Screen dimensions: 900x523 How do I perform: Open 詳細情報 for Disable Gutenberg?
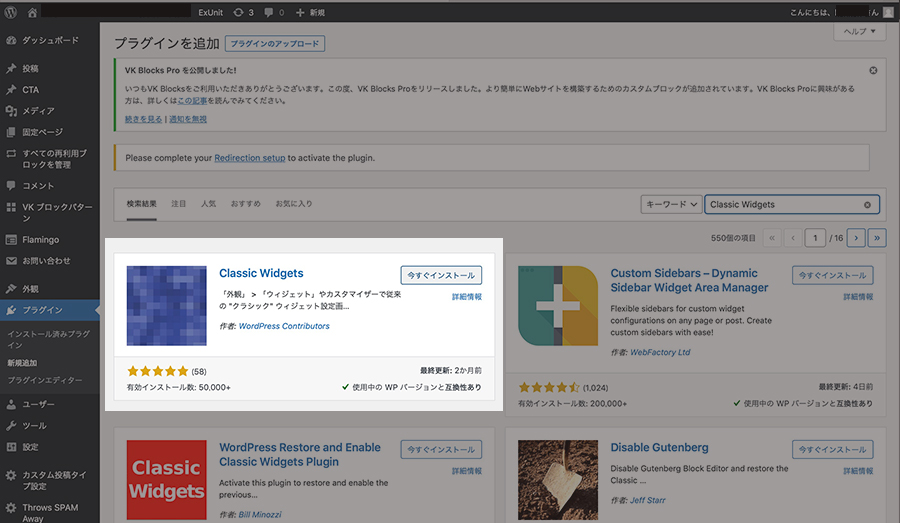point(858,471)
